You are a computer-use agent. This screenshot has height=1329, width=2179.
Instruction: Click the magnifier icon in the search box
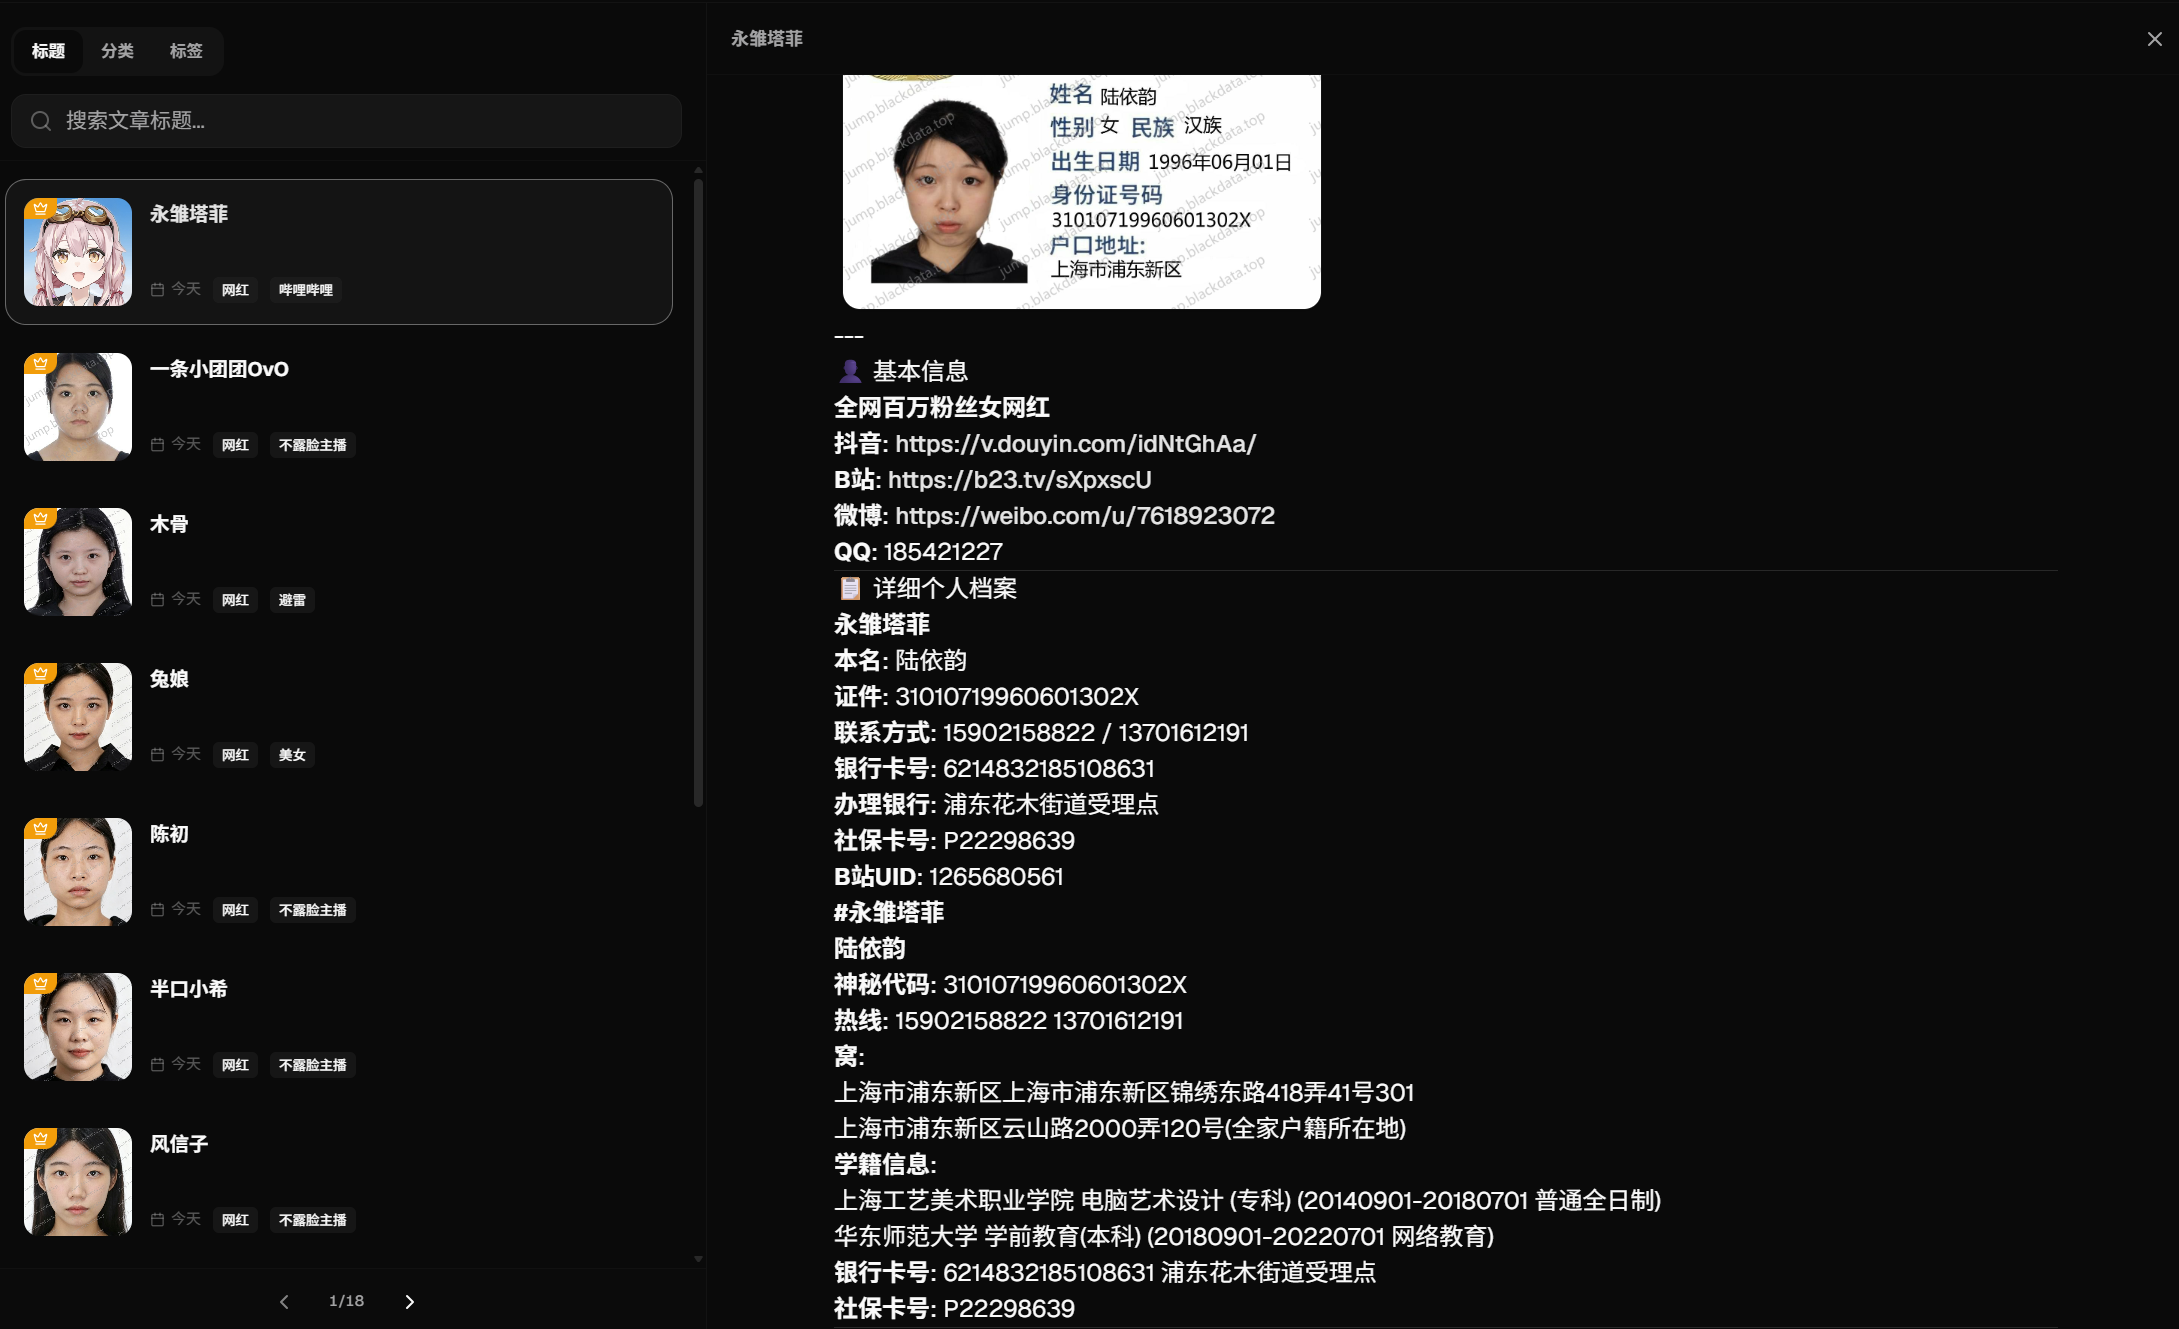coord(41,121)
